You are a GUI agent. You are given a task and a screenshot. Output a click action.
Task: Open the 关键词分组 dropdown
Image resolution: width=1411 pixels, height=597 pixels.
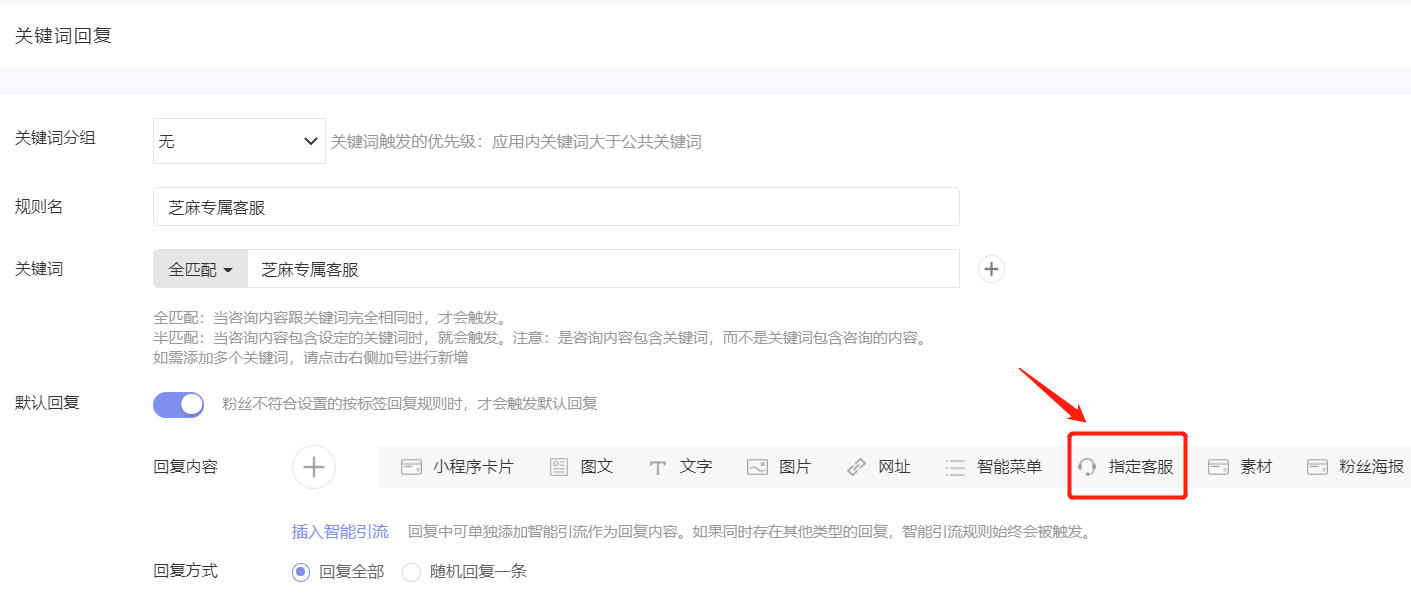(238, 140)
